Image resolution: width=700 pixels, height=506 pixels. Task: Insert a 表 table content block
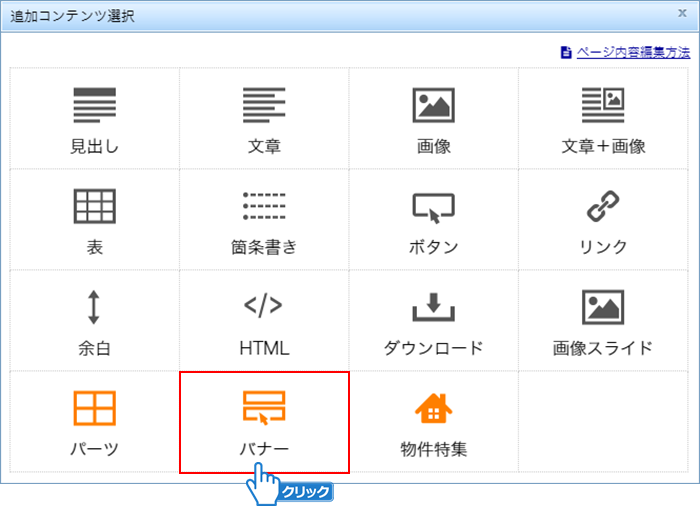pyautogui.click(x=95, y=206)
